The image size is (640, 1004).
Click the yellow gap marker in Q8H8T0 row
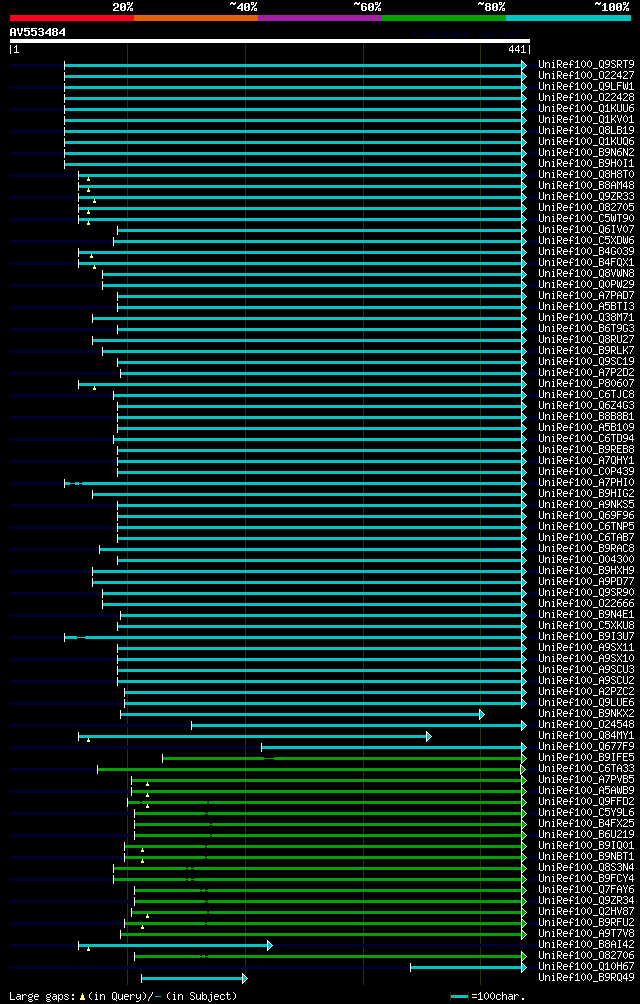tap(88, 179)
